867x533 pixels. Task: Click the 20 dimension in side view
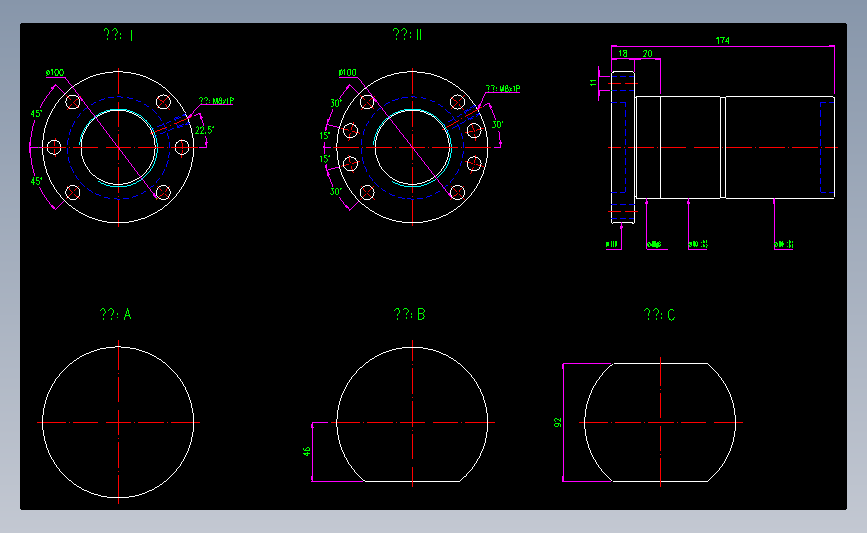click(647, 54)
